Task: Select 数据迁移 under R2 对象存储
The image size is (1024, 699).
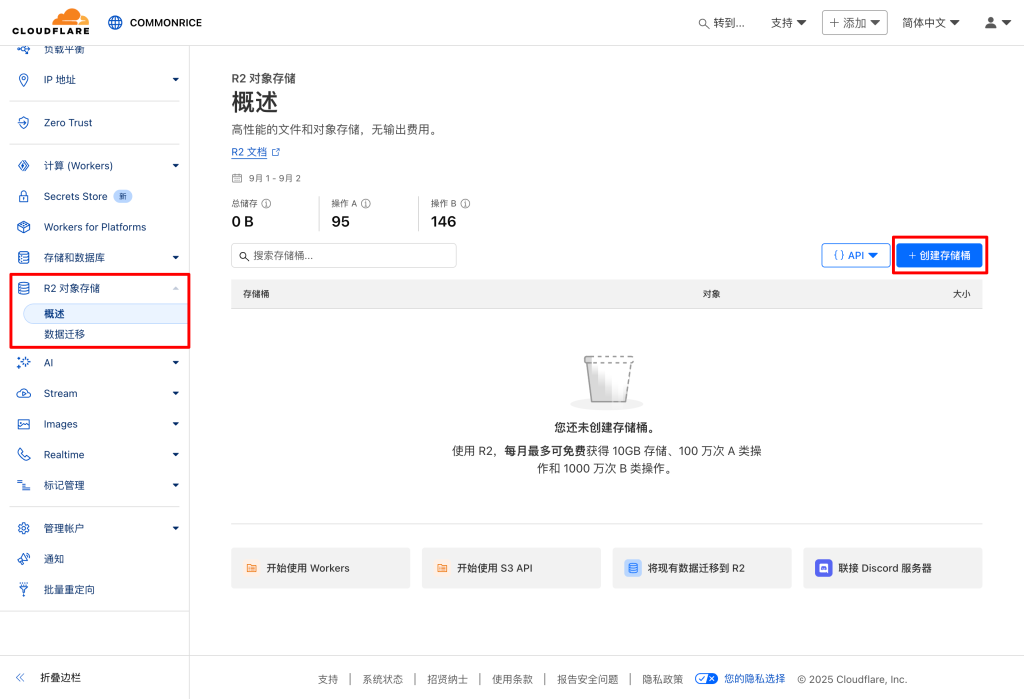Action: pyautogui.click(x=65, y=334)
